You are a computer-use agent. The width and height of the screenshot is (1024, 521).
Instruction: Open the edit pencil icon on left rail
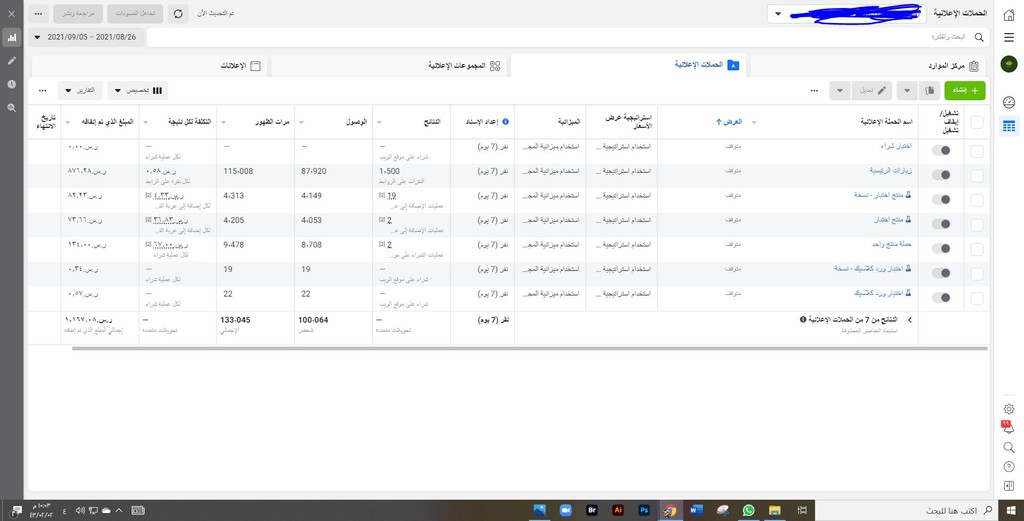pos(12,61)
